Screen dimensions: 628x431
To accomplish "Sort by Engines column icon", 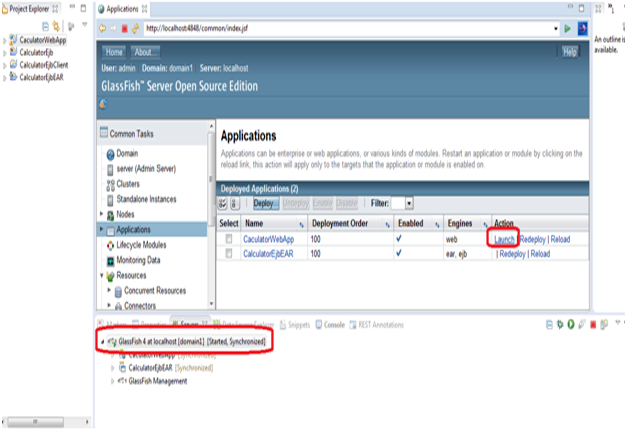I will [485, 225].
